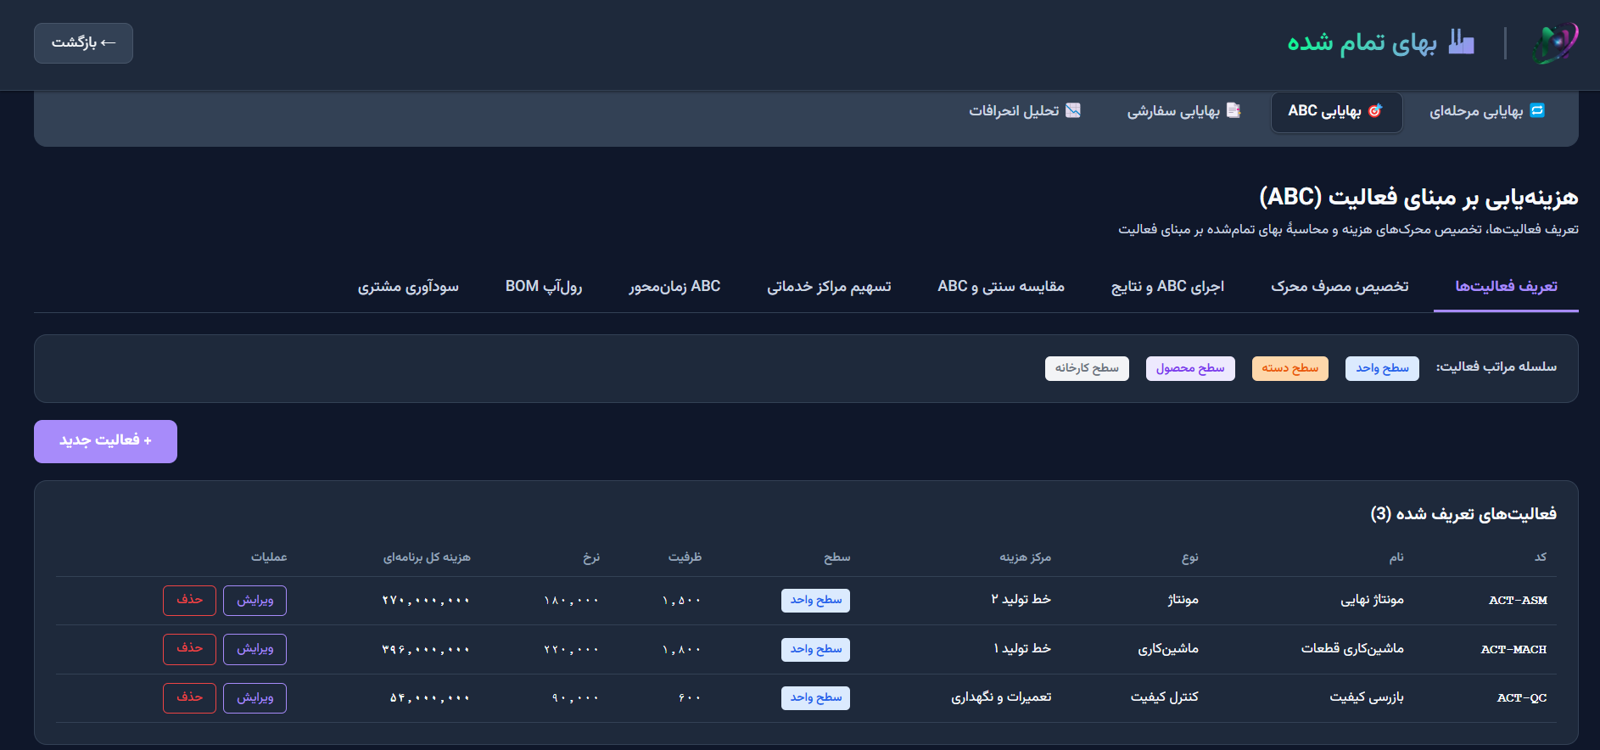
Task: Click the خط تولید ۱ cost center cell
Action: point(1022,649)
